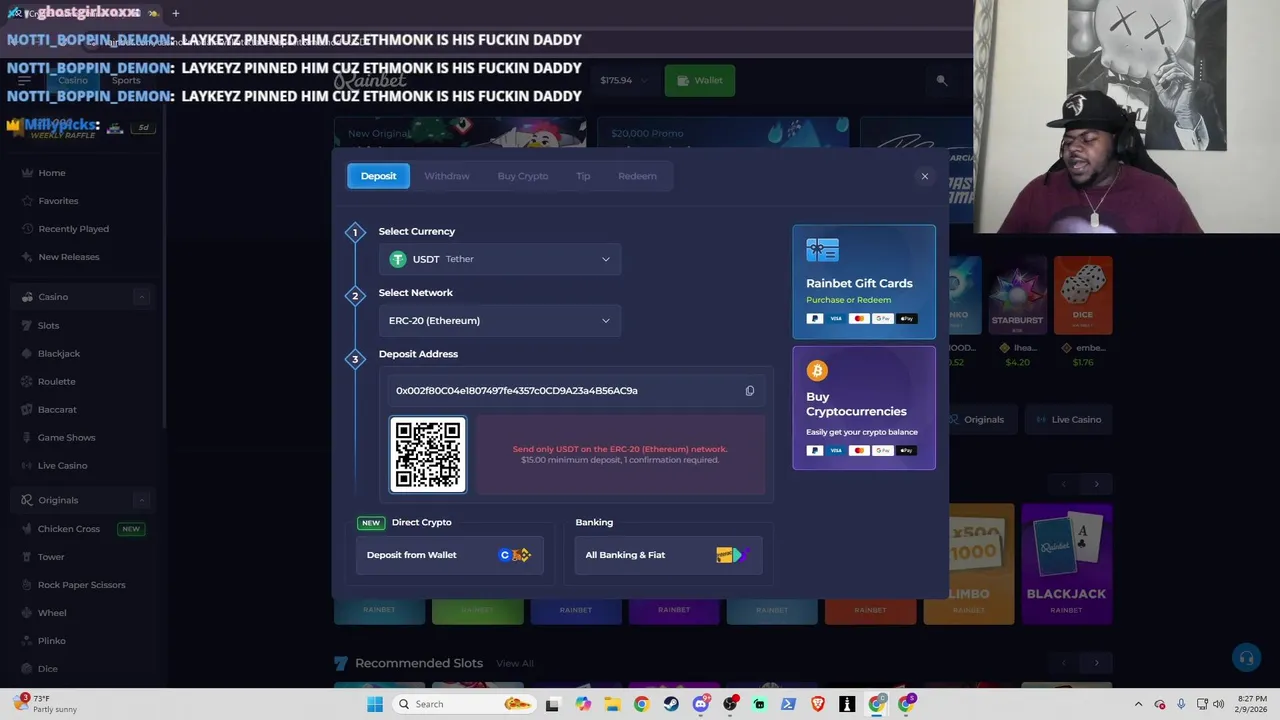1280x720 pixels.
Task: Click All Banking & Fiat
Action: click(668, 555)
